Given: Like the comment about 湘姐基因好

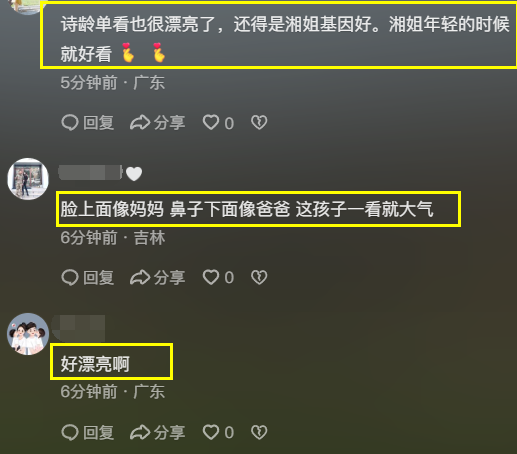Looking at the screenshot, I should point(211,122).
